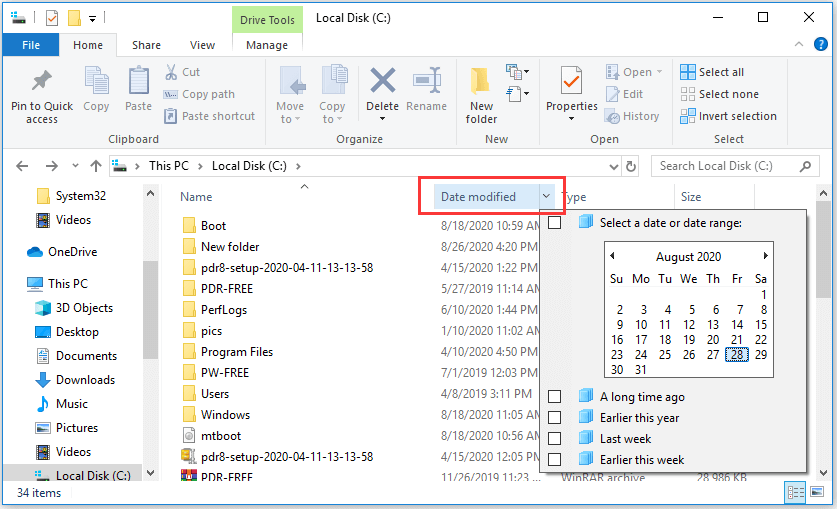Go to previous month in calendar
This screenshot has width=837, height=509.
[x=612, y=256]
